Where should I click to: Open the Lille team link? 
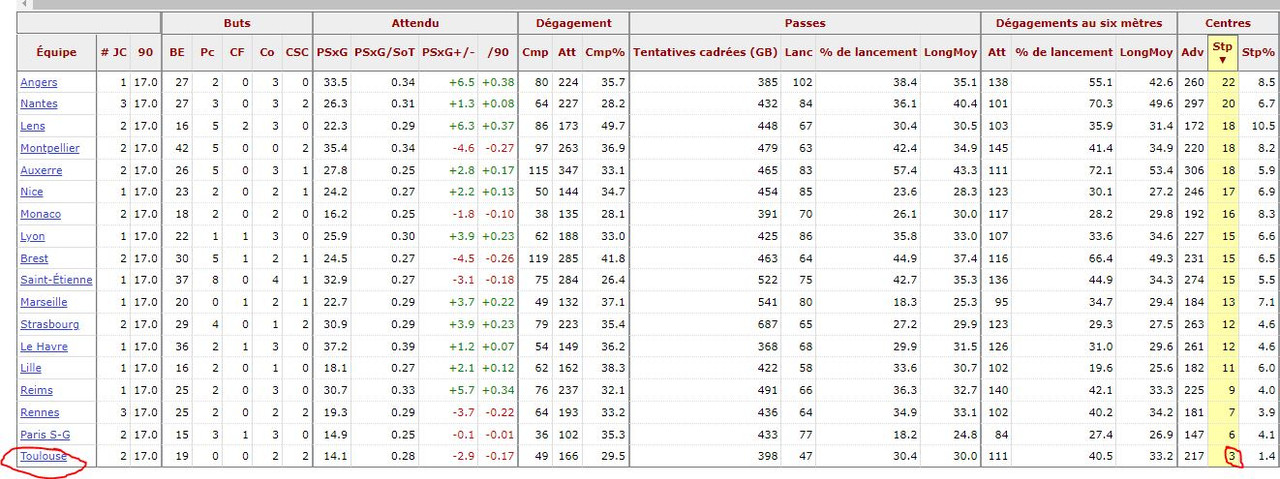click(32, 368)
